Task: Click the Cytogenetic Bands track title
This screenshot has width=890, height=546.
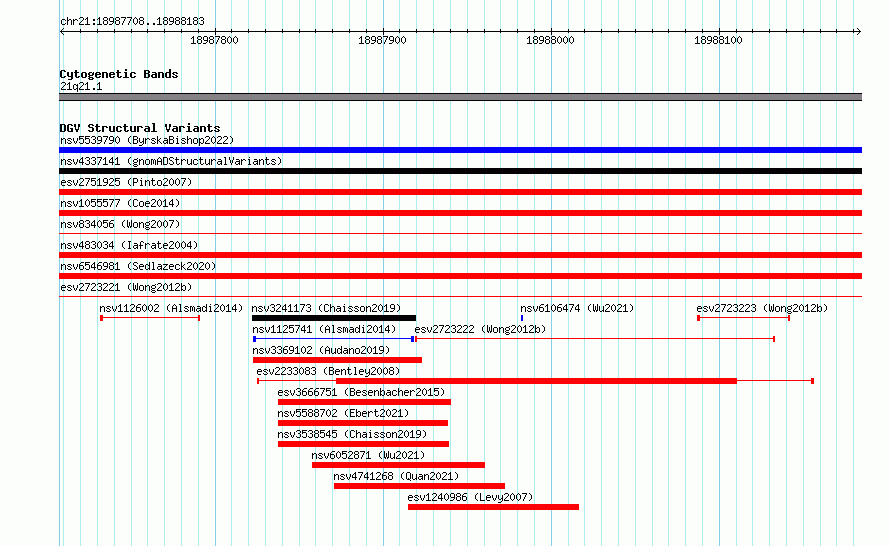Action: (x=119, y=74)
